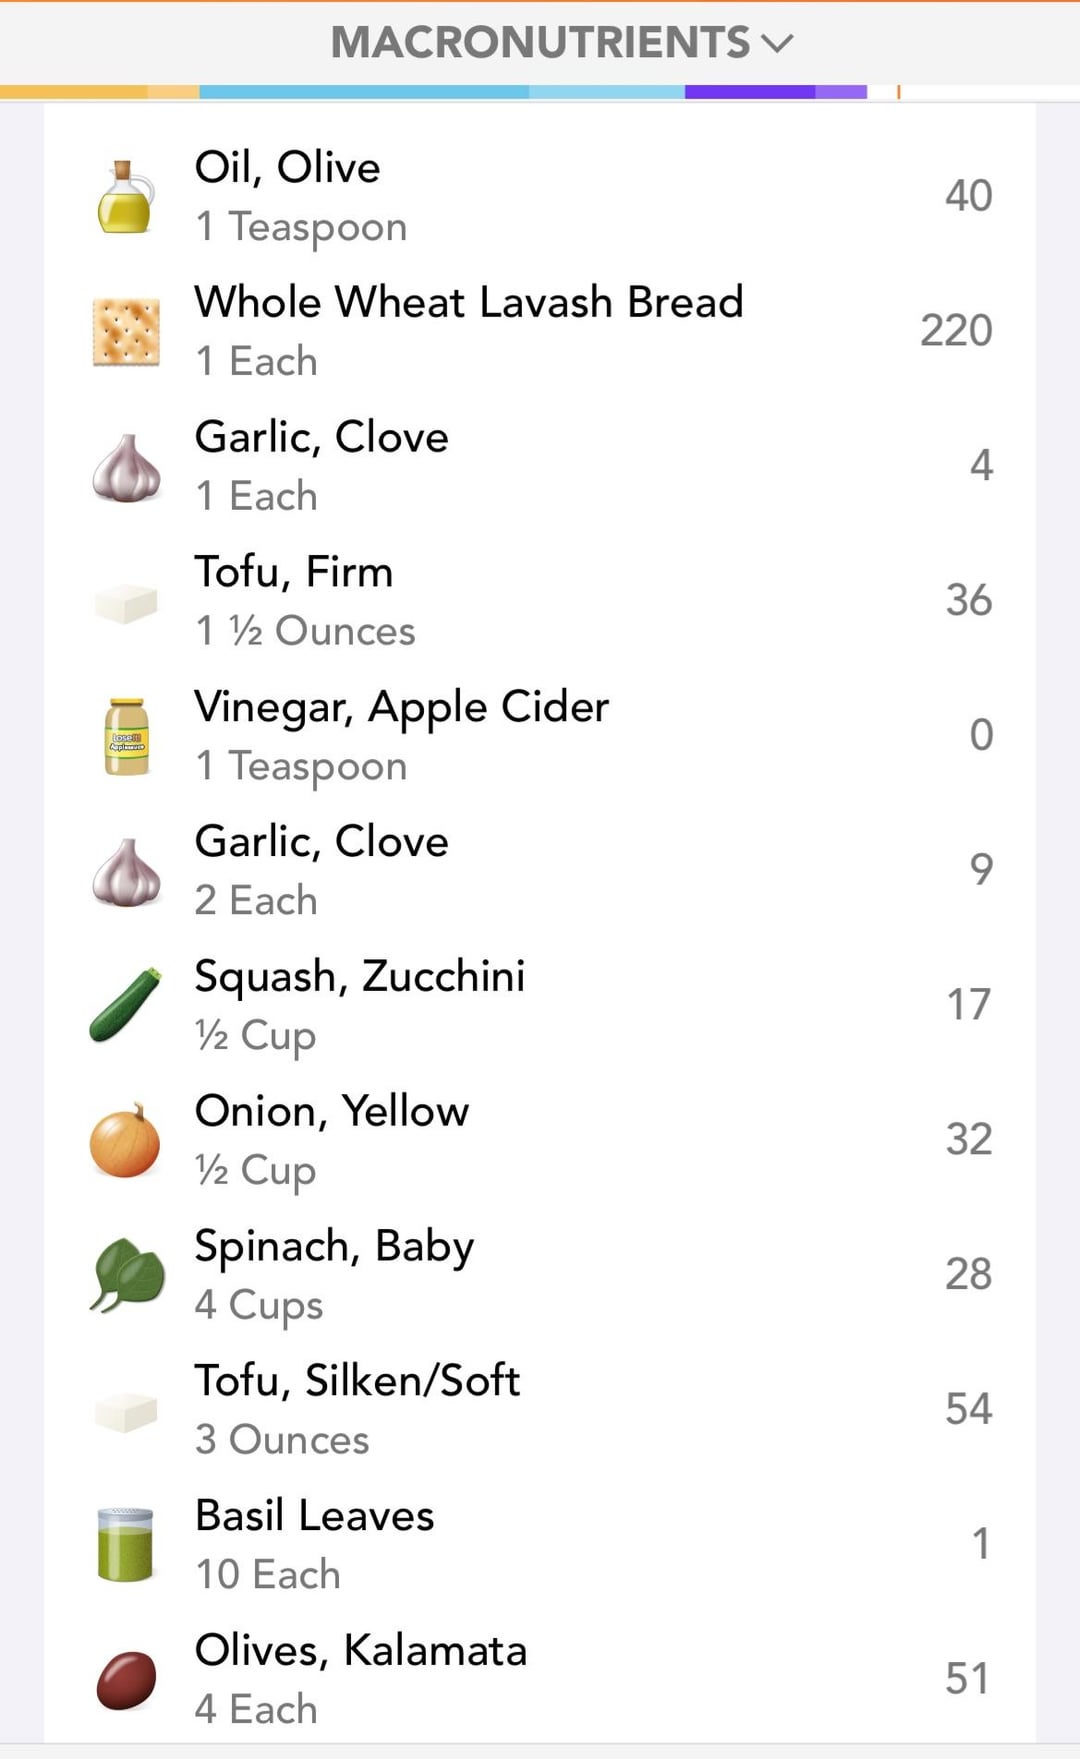Click the Firm Tofu block icon
The height and width of the screenshot is (1759, 1080).
(126, 602)
